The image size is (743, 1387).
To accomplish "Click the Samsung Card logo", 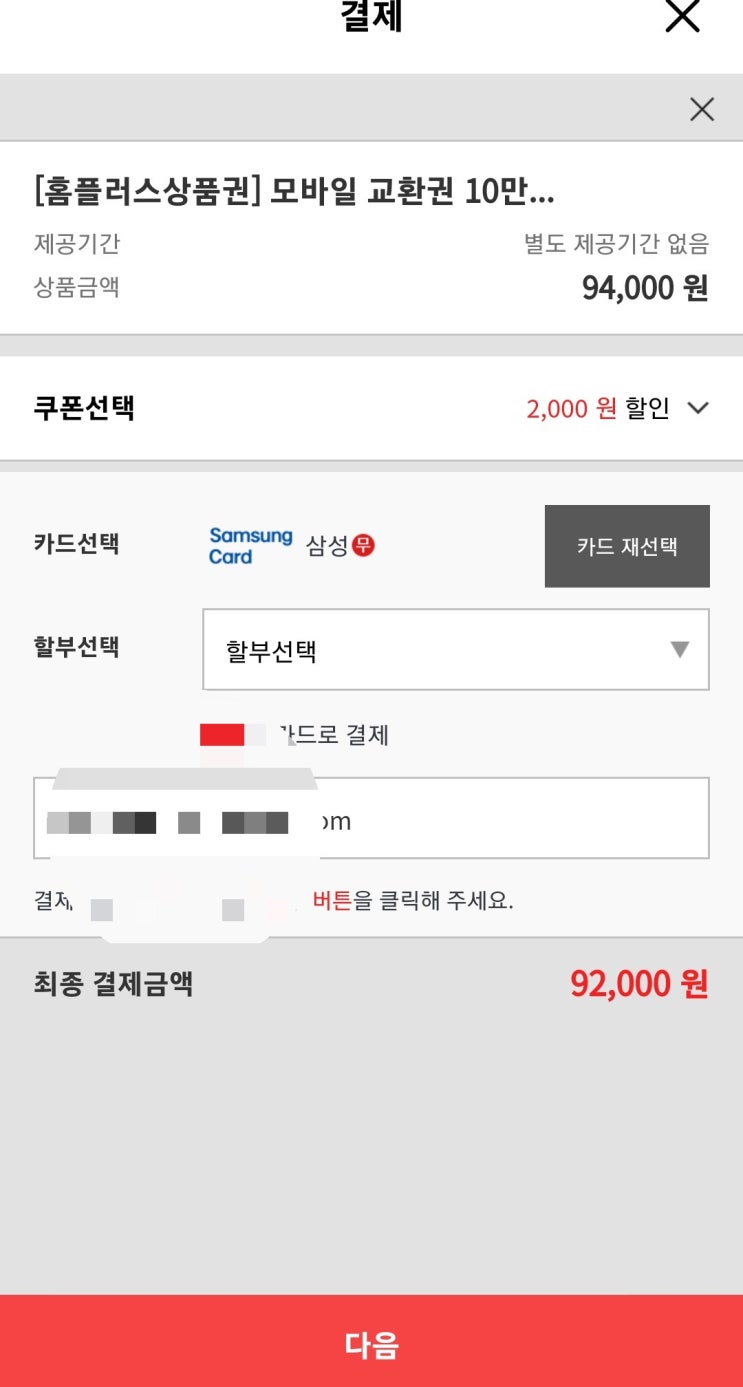I will tap(250, 546).
